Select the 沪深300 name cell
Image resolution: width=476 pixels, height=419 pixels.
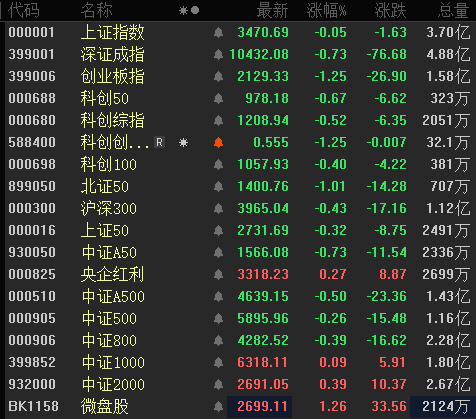click(109, 209)
